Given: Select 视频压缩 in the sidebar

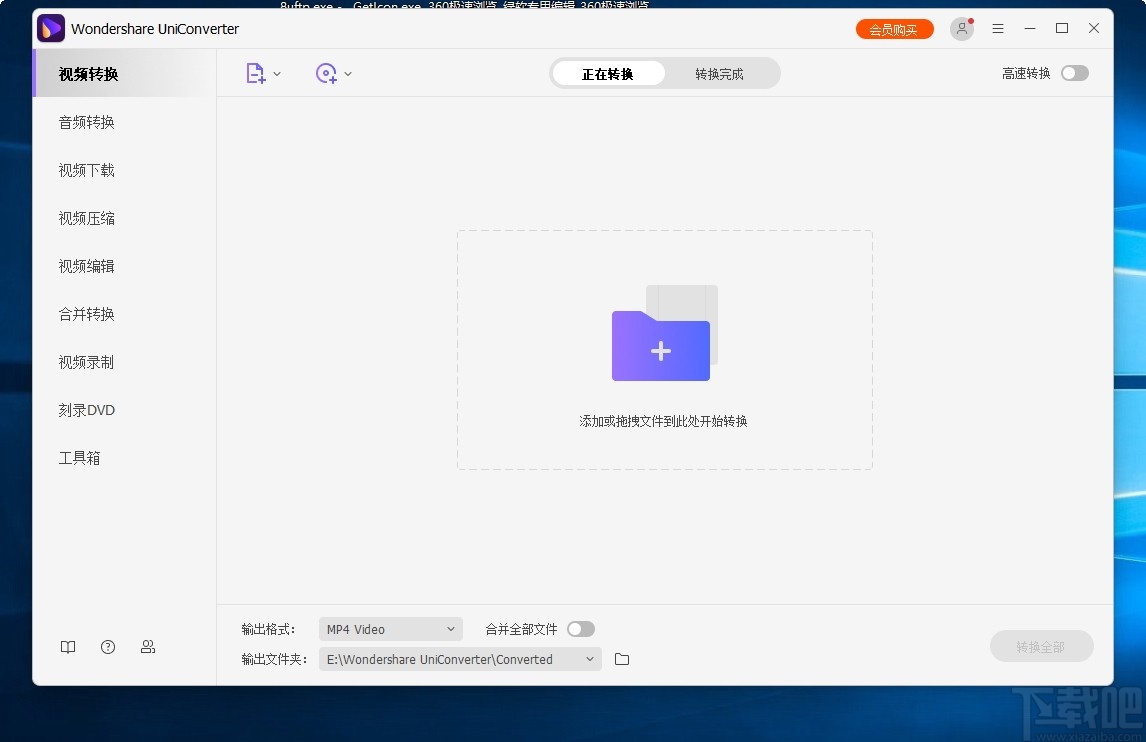Looking at the screenshot, I should pos(86,218).
